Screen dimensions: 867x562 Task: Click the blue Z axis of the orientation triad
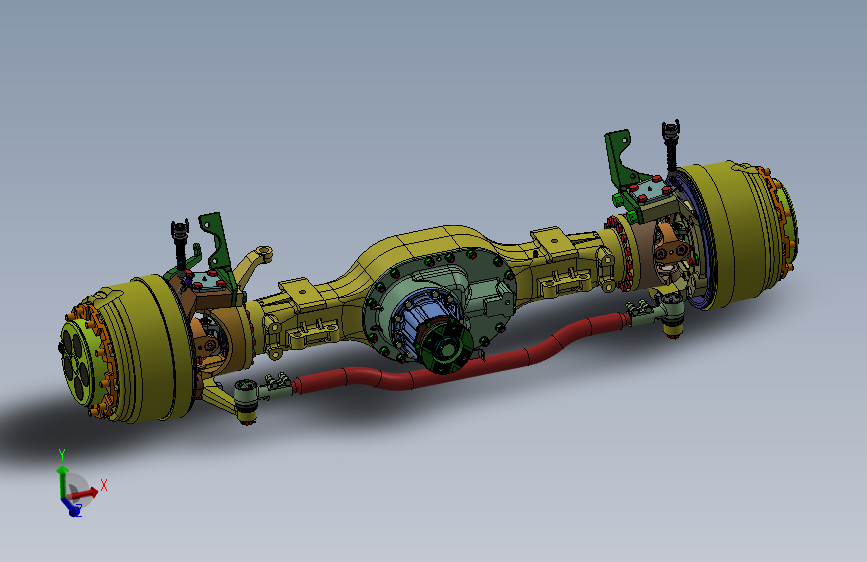(72, 508)
